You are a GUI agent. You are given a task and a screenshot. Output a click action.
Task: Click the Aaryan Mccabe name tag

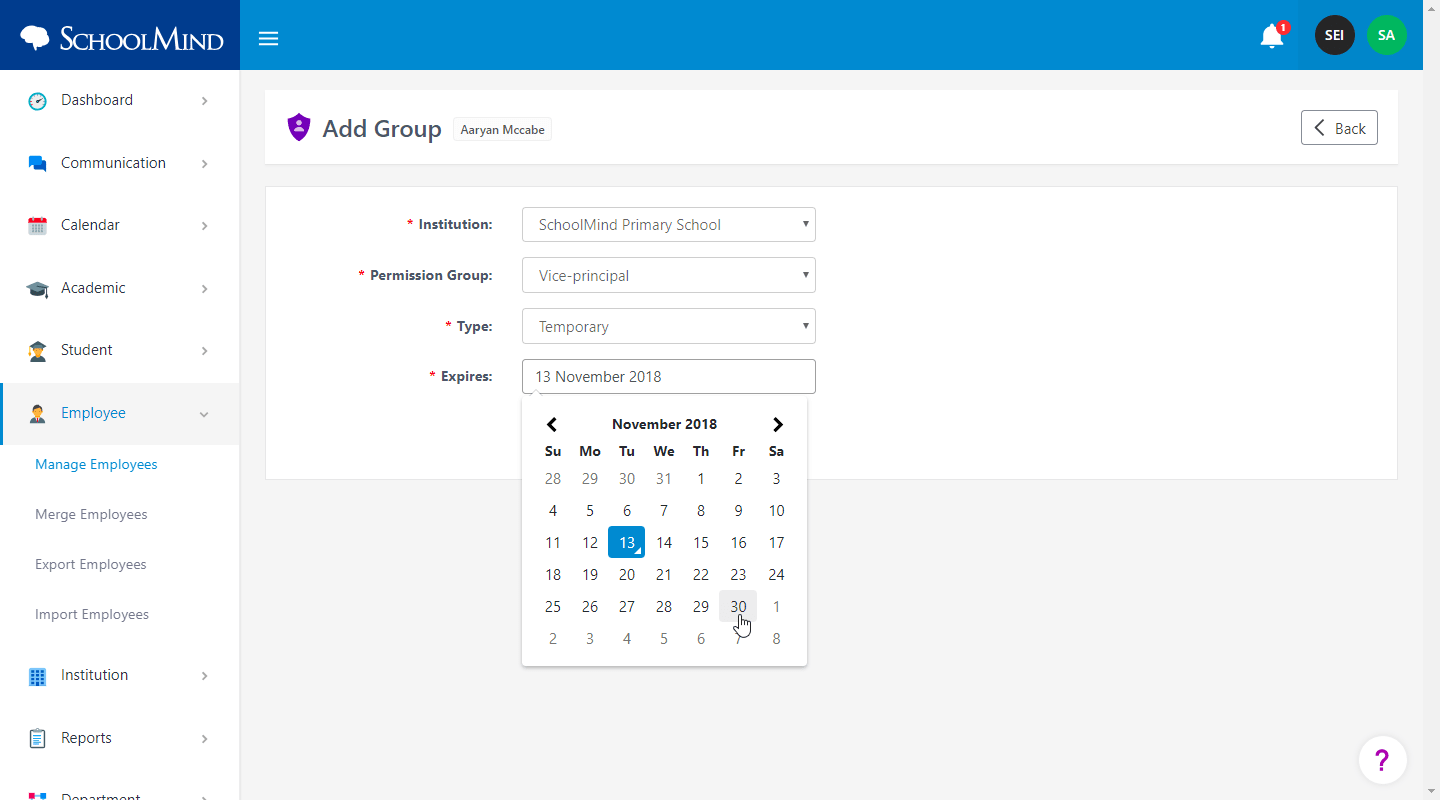pos(502,130)
